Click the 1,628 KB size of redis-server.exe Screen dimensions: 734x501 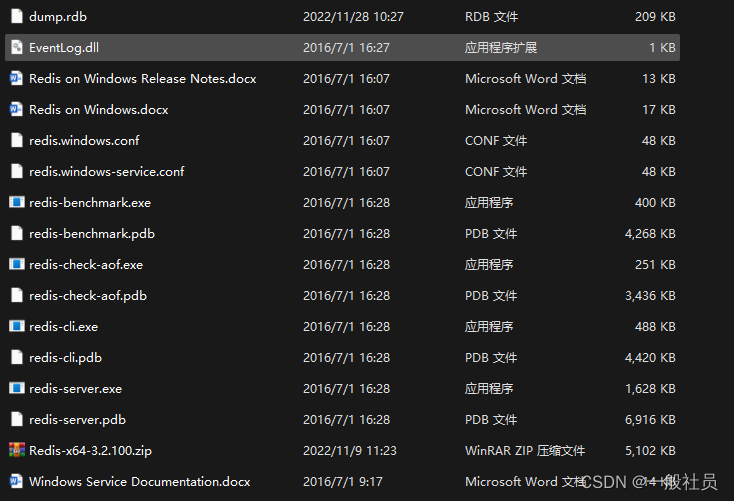(650, 389)
